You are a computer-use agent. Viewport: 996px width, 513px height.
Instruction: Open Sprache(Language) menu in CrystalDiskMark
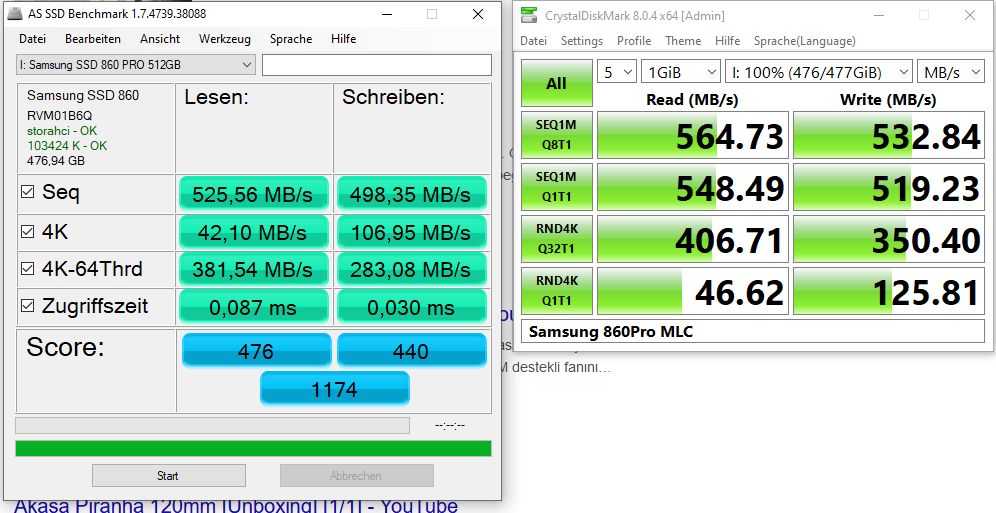[x=805, y=41]
